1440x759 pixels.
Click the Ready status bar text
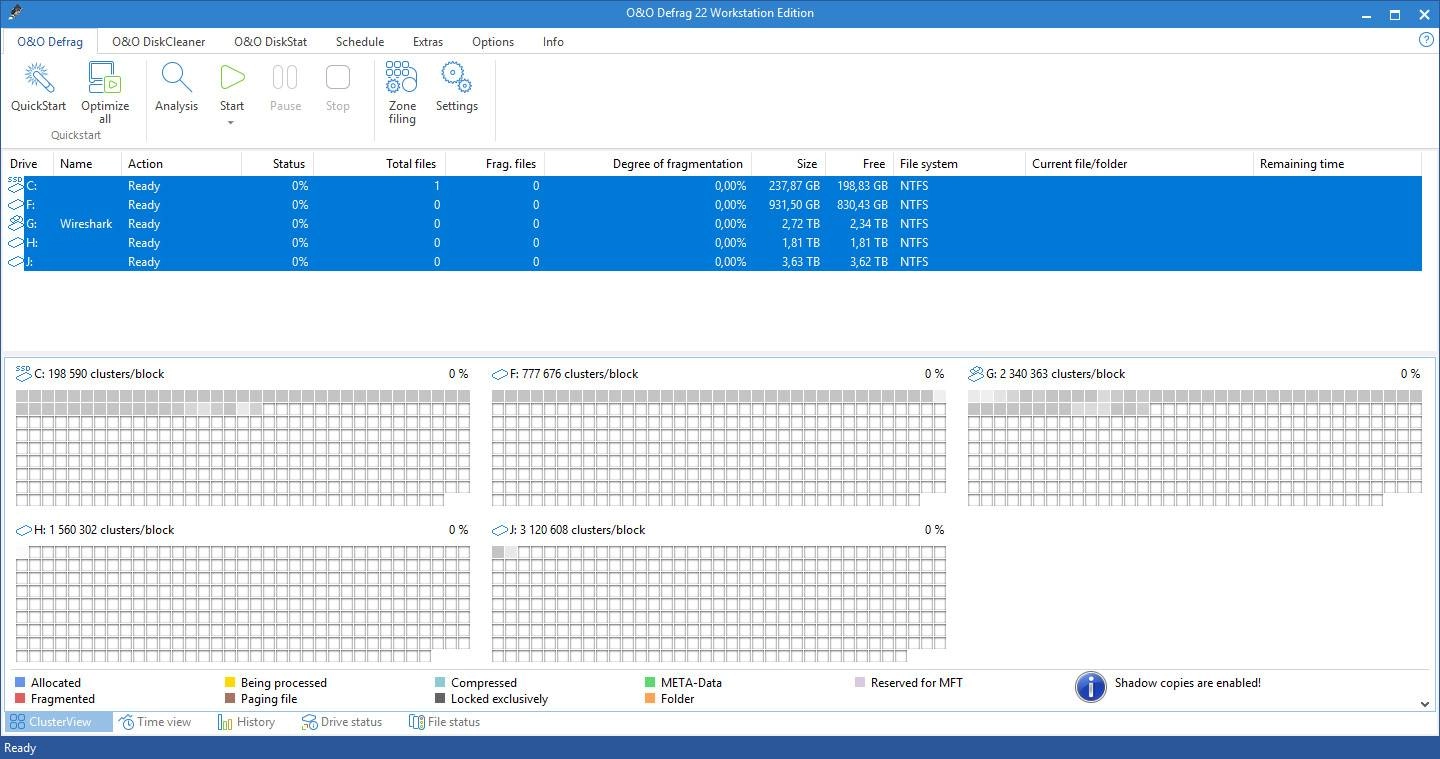(20, 748)
